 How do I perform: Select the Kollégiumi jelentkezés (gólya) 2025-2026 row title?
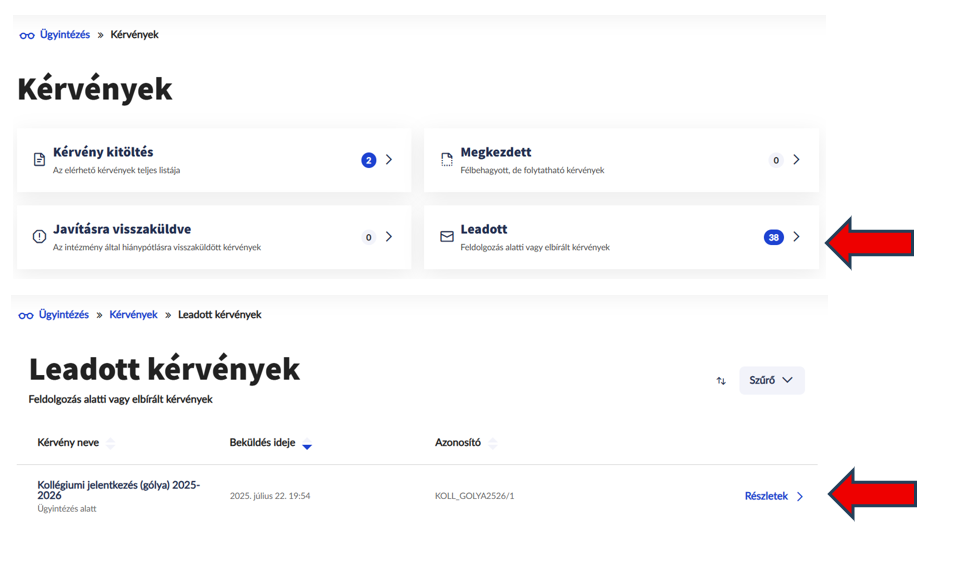[x=118, y=490]
